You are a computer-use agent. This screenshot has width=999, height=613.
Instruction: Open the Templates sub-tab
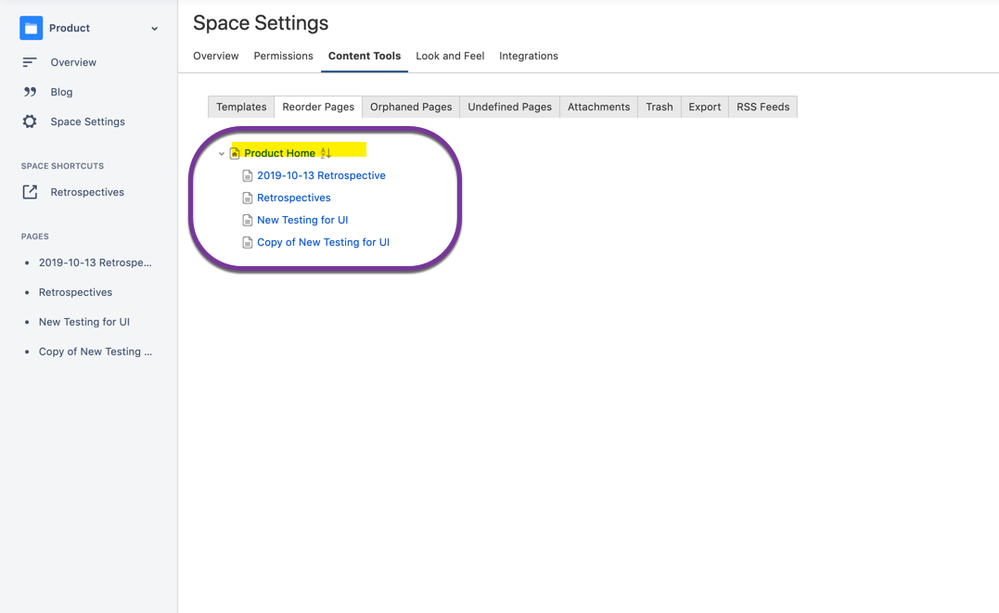[x=241, y=107]
